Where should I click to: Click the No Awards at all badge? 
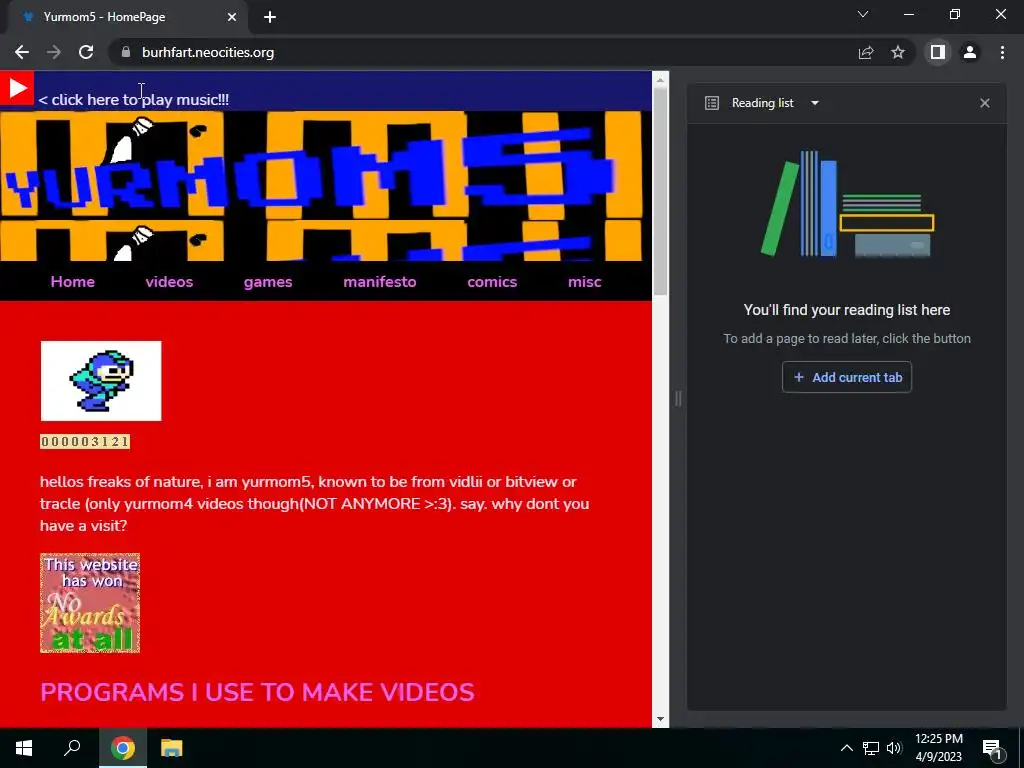pyautogui.click(x=90, y=603)
